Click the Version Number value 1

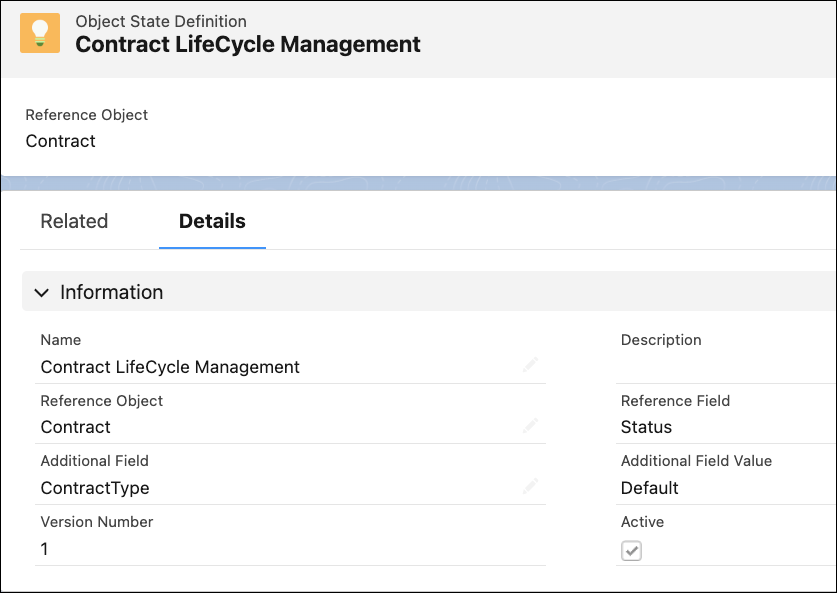point(44,549)
